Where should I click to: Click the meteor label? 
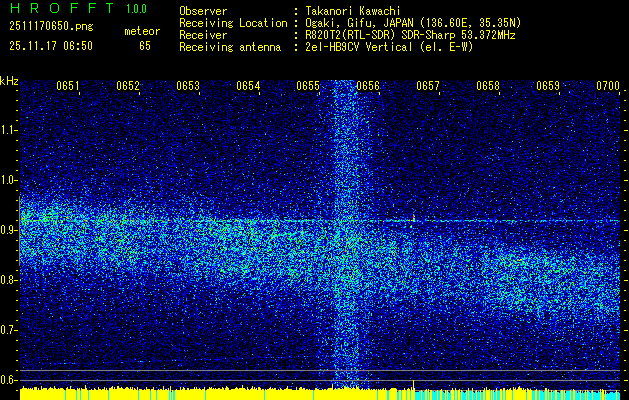click(142, 31)
